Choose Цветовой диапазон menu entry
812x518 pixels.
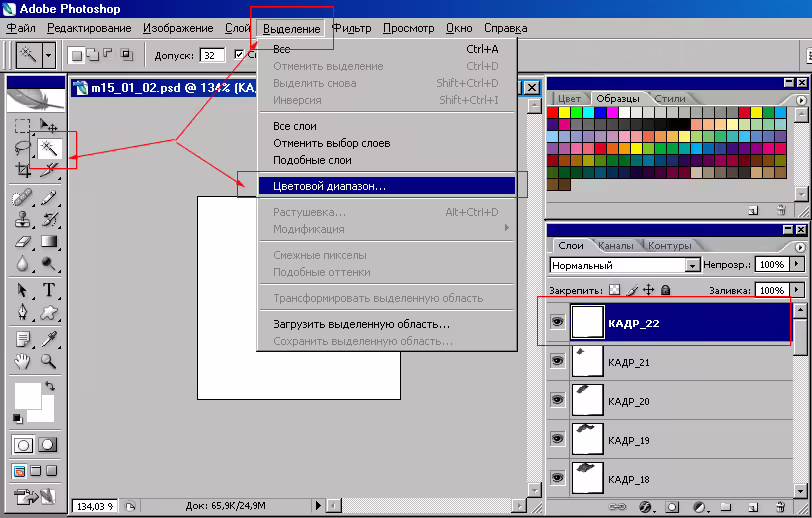pyautogui.click(x=386, y=186)
